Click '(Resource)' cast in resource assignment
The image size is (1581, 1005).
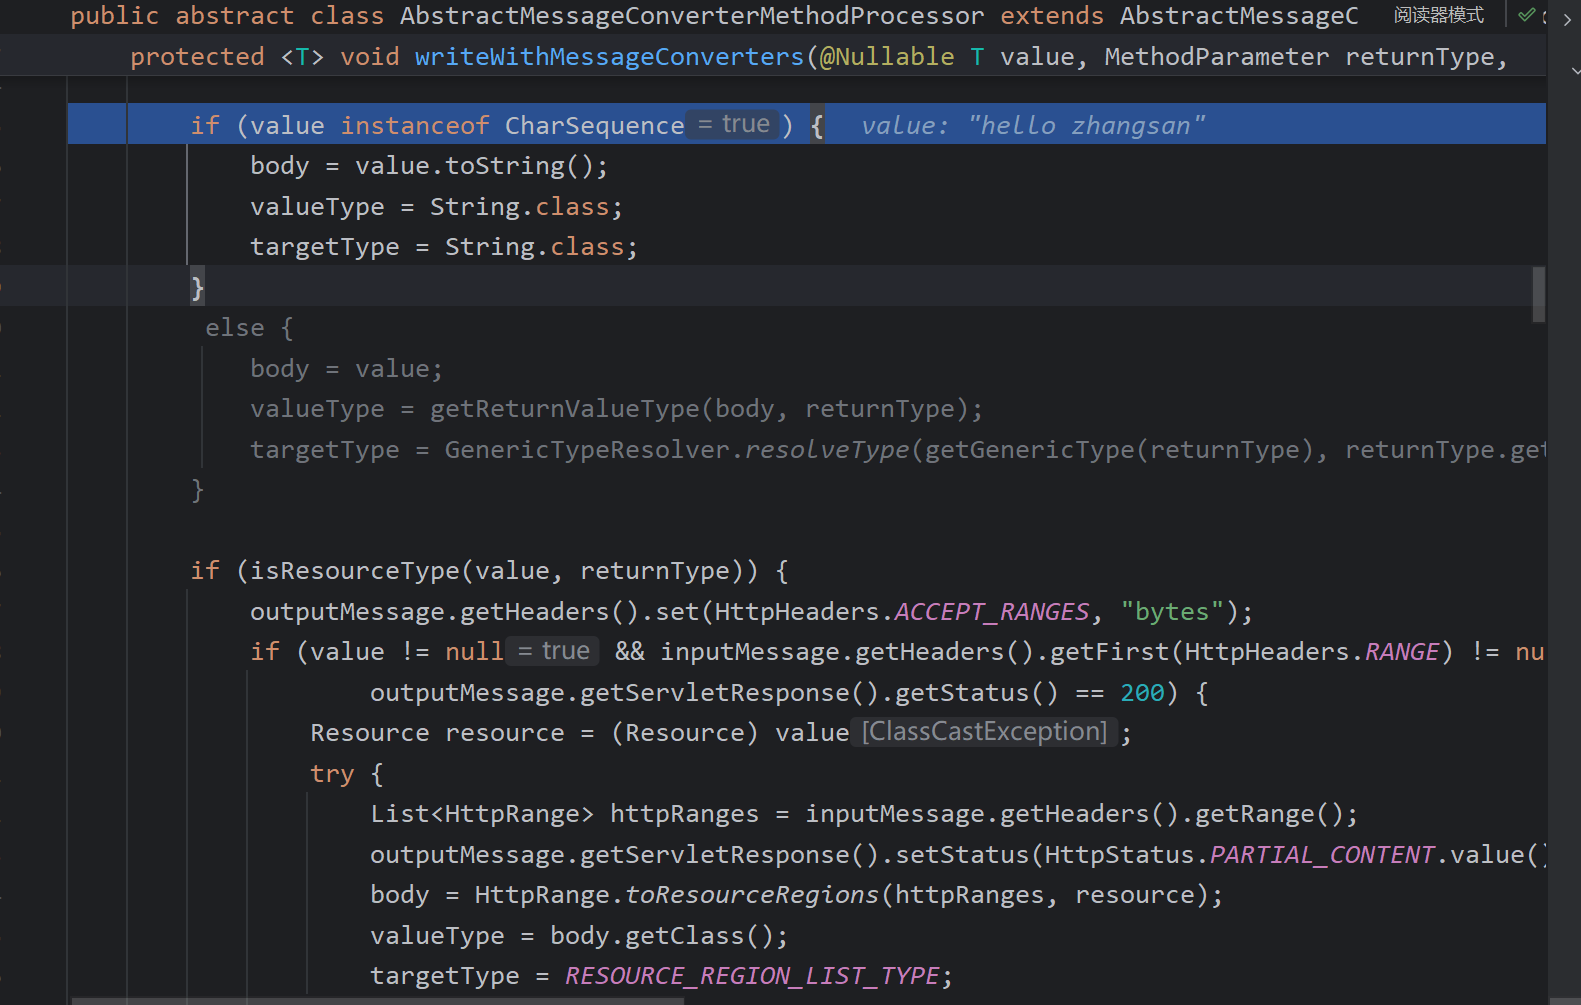tap(685, 733)
